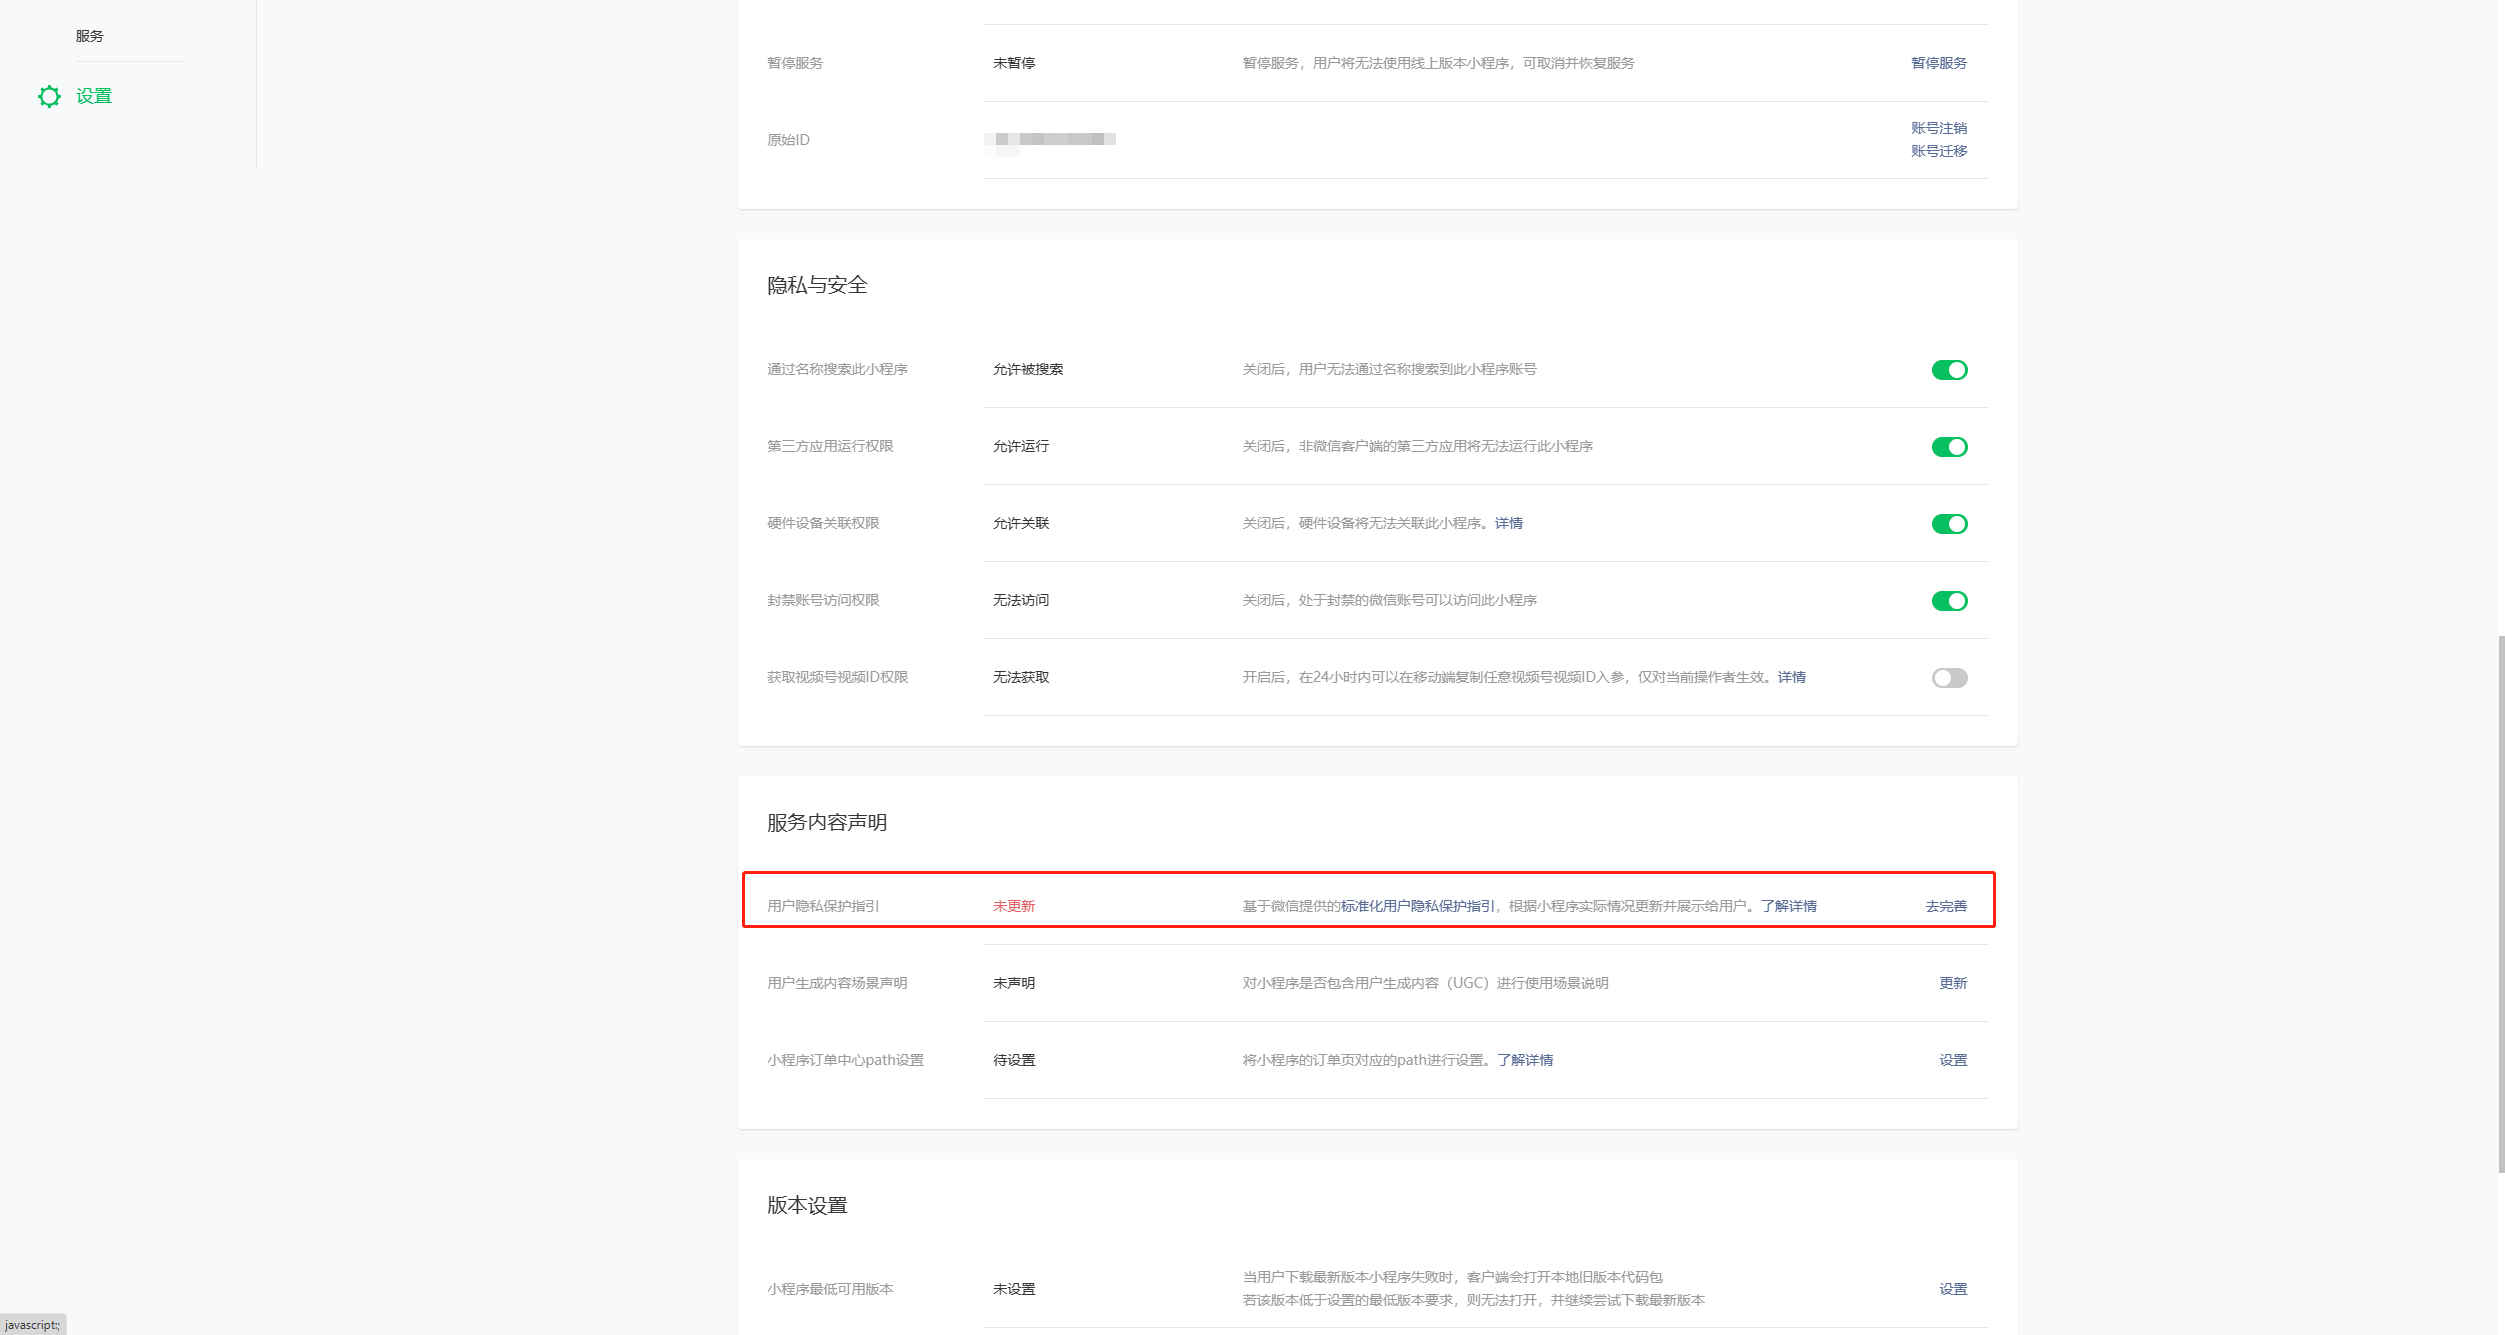Toggle the 封禁账号访问权限 switch
2505x1335 pixels.
tap(1948, 600)
